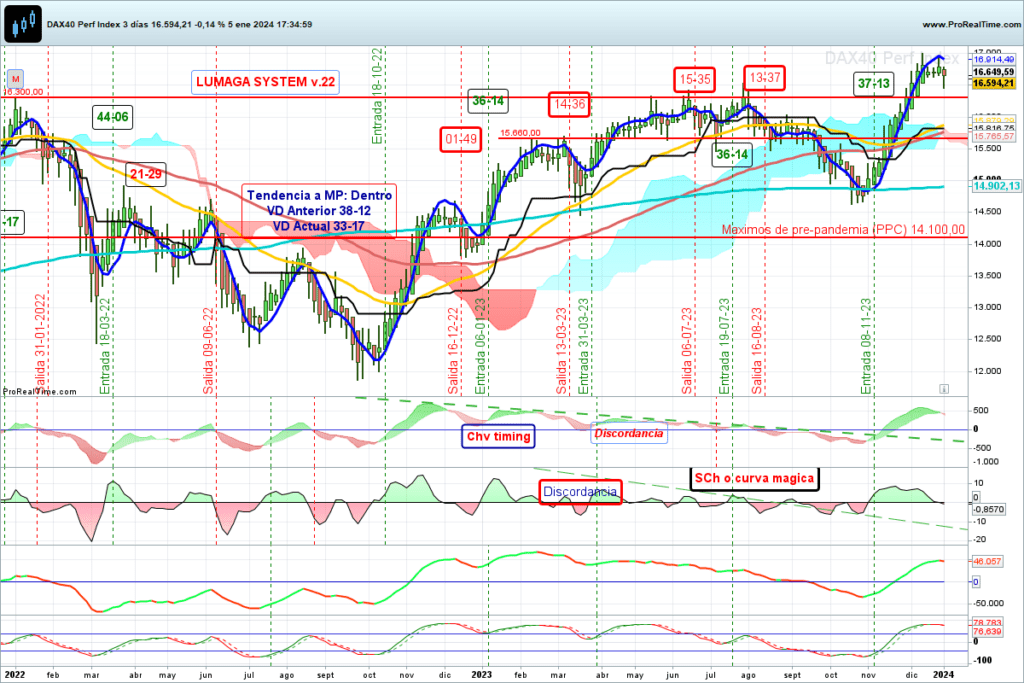Image resolution: width=1024 pixels, height=683 pixels.
Task: Click the yellow '16.594,21' current price tag
Action: coord(993,84)
